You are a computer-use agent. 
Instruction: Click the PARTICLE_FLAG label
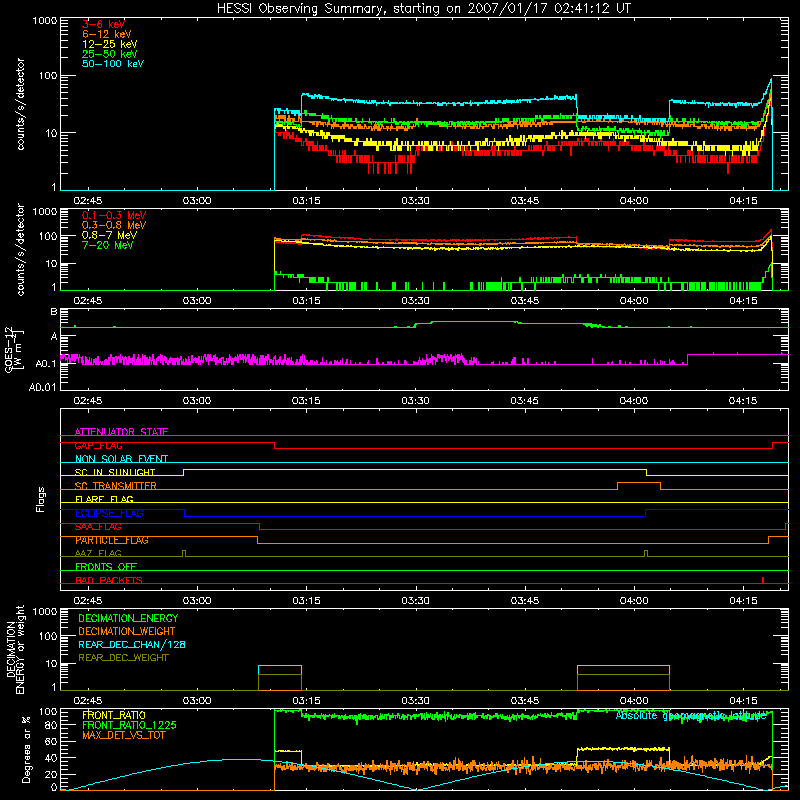coord(112,540)
